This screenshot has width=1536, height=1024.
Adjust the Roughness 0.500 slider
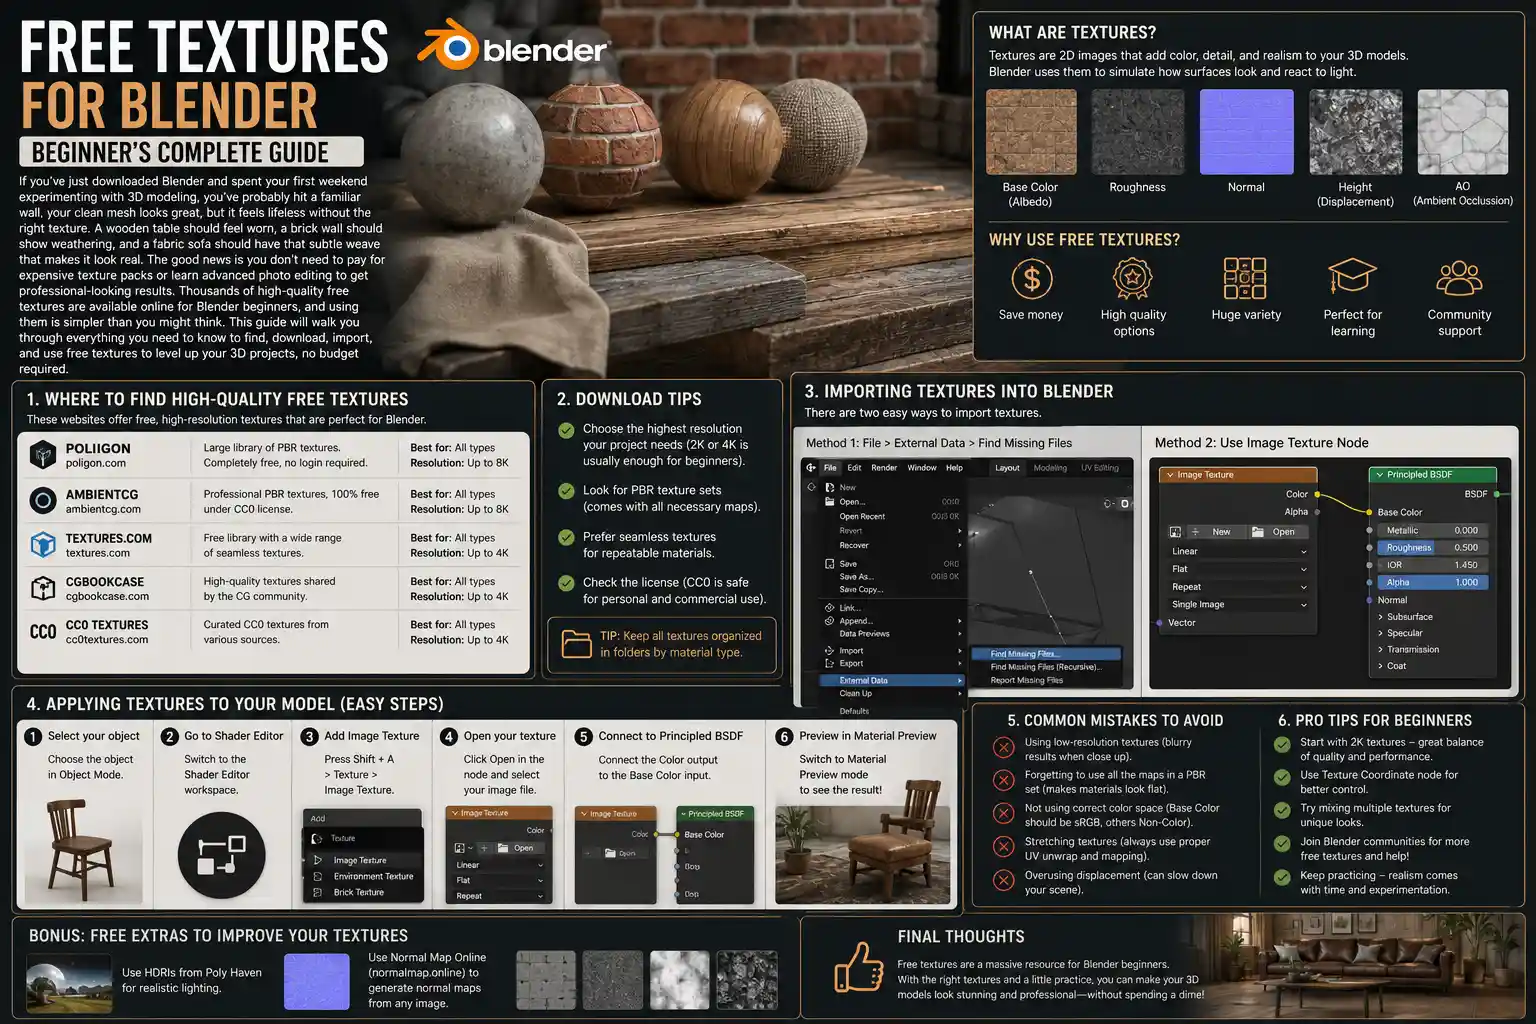1433,548
